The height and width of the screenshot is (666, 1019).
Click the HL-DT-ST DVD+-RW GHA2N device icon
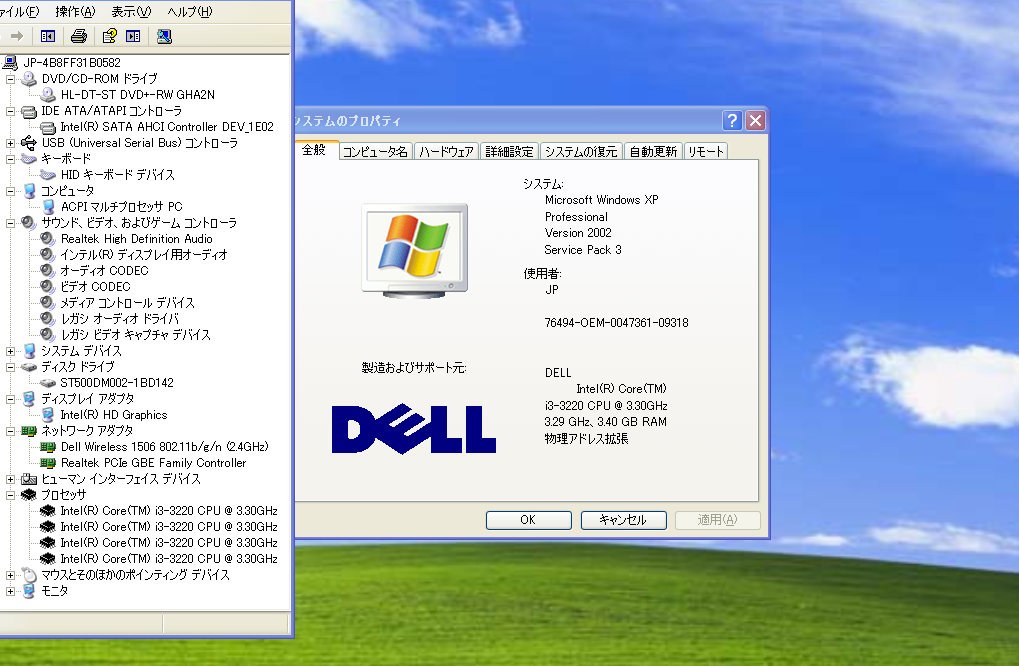point(47,95)
